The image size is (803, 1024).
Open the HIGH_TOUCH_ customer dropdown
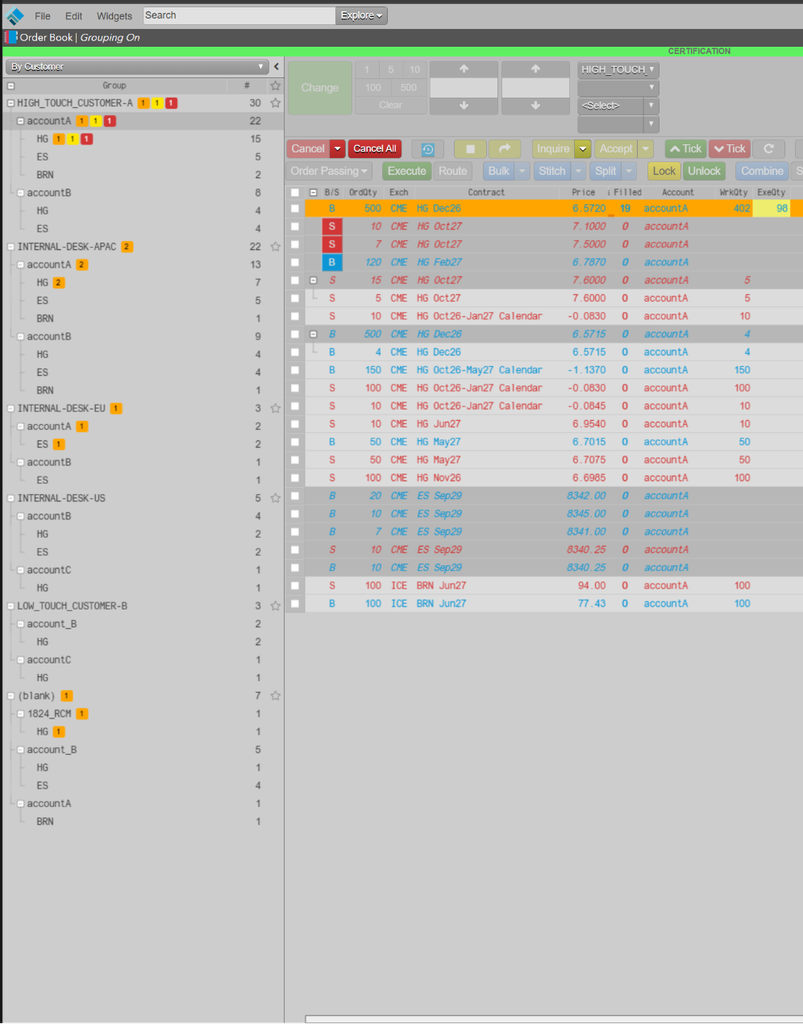618,69
